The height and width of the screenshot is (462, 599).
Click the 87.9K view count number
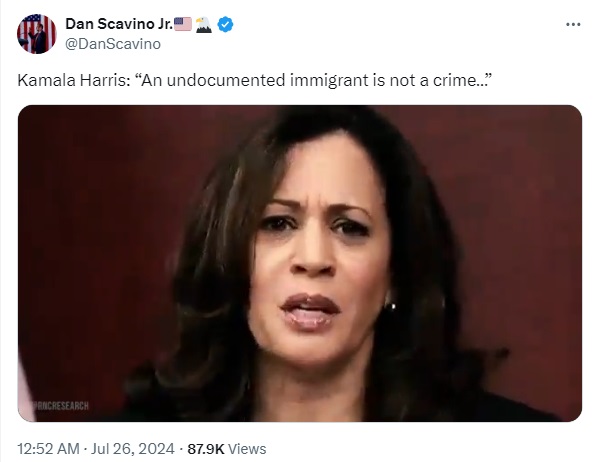pyautogui.click(x=206, y=449)
